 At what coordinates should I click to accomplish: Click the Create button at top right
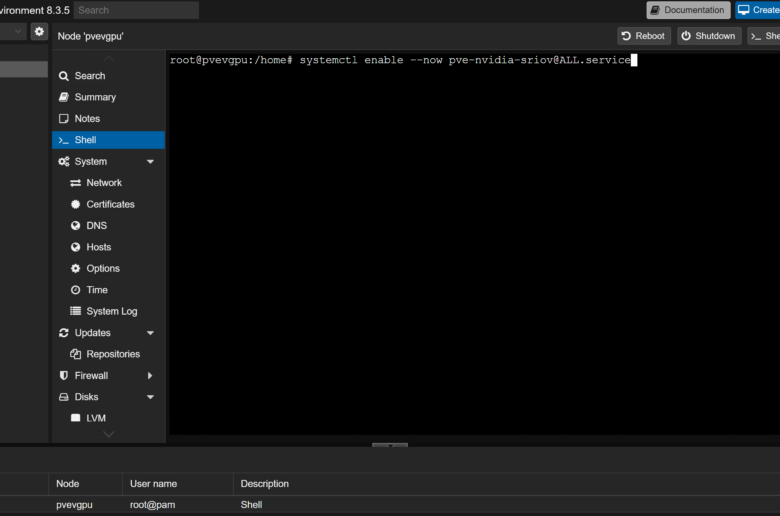click(x=758, y=10)
